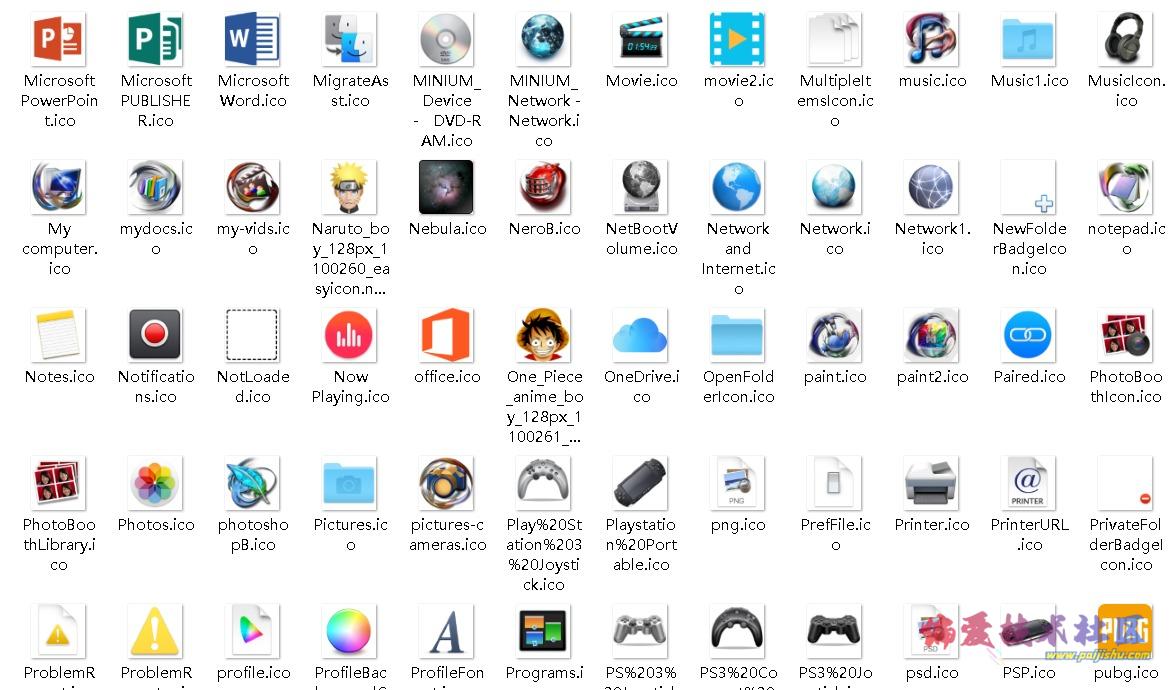Select the color wheel ProfileBac icon
1171x690 pixels.
pyautogui.click(x=350, y=631)
